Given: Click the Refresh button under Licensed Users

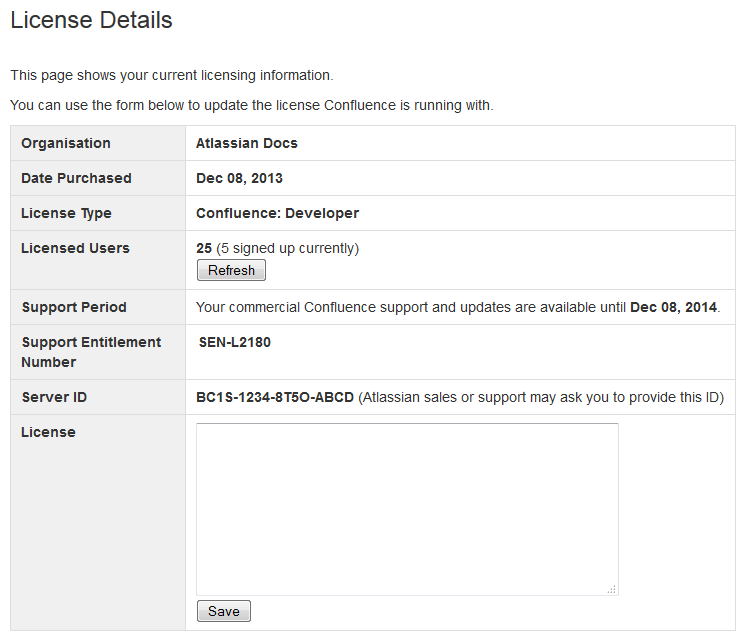Looking at the screenshot, I should coord(231,270).
